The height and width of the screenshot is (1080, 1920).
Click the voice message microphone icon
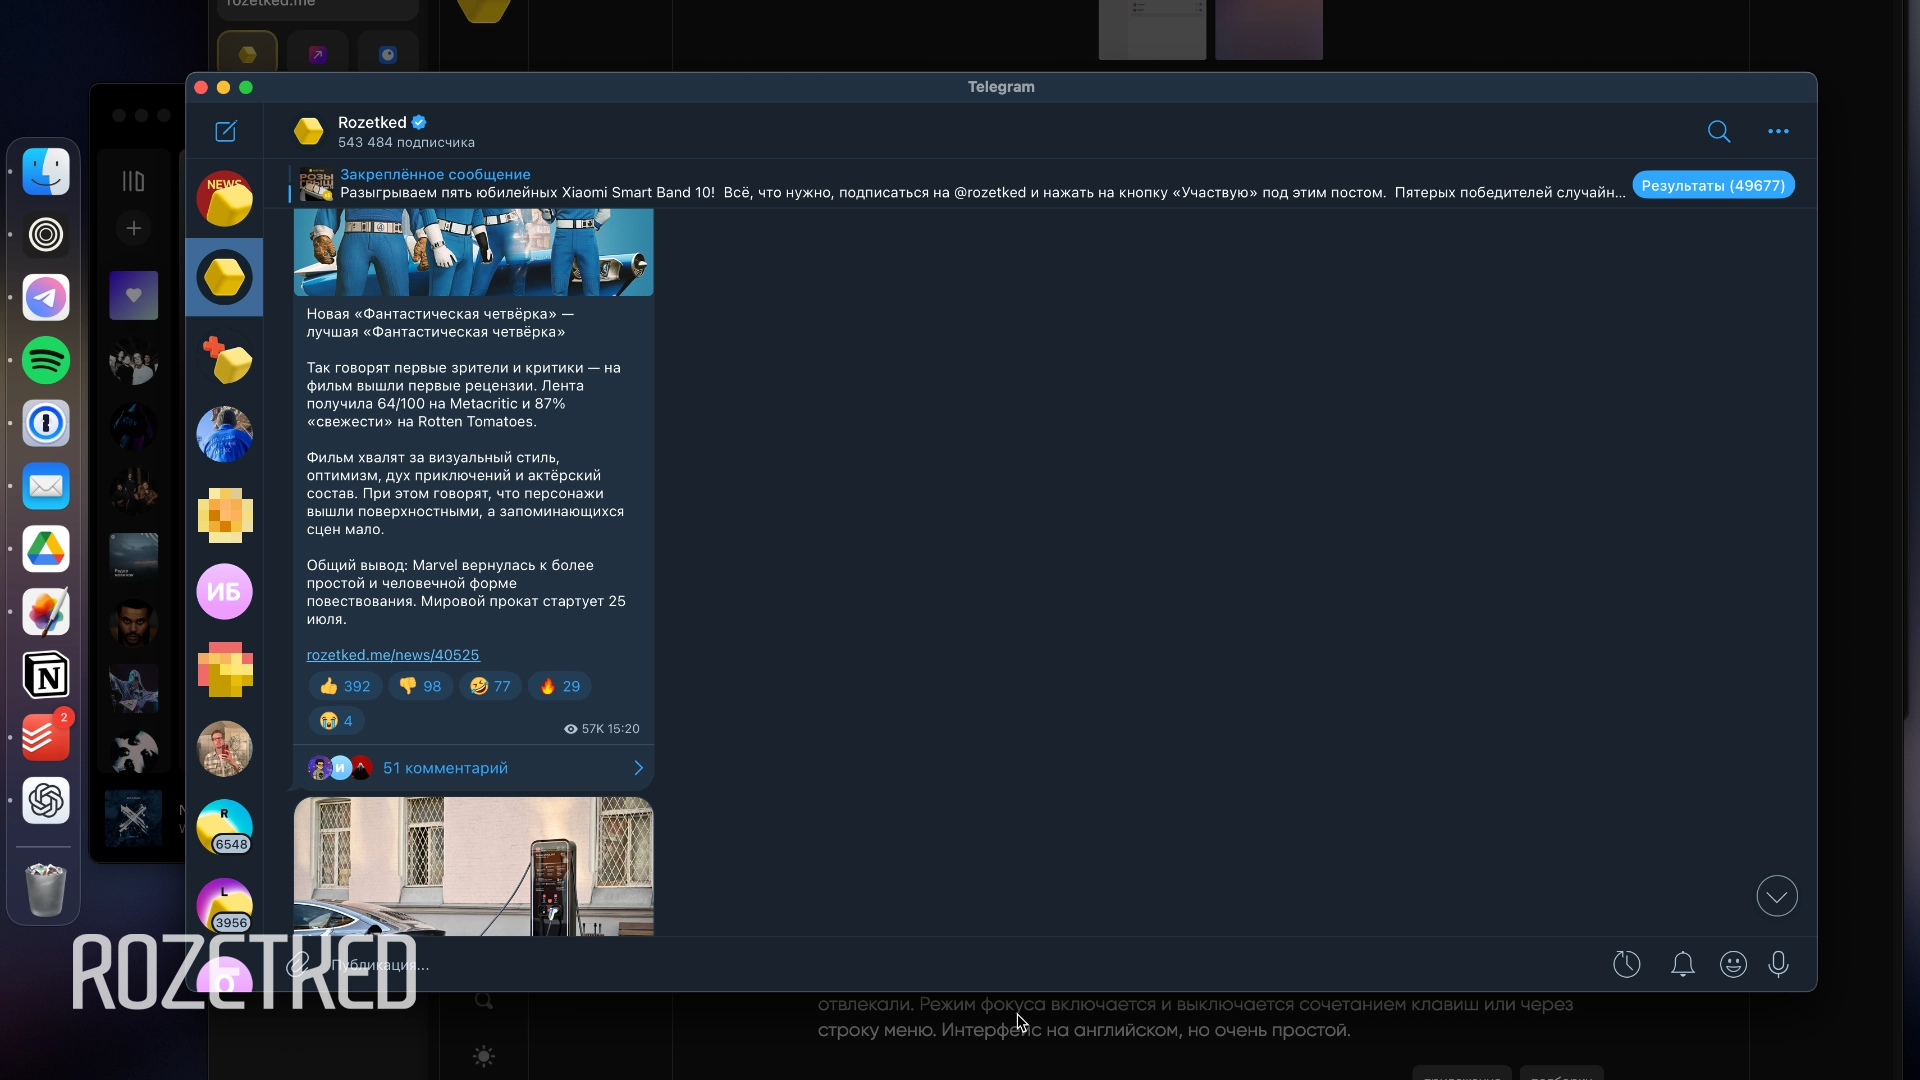coord(1779,964)
